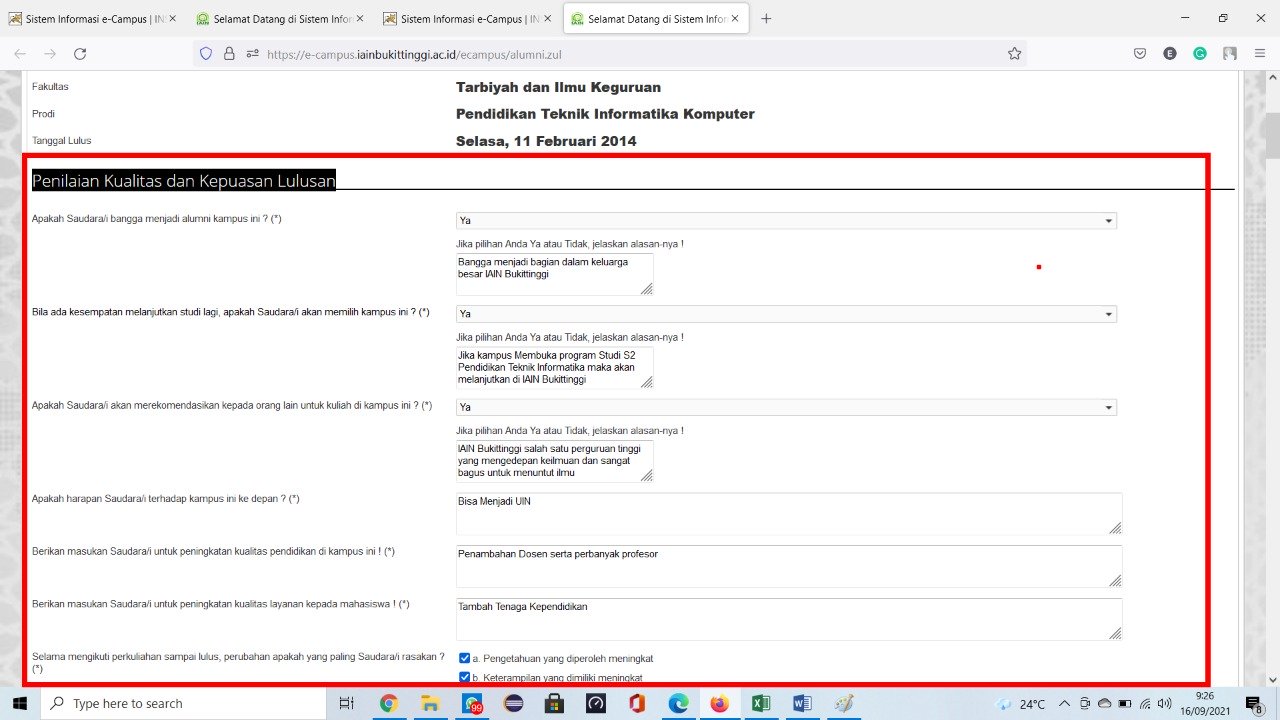Click the shield tracking protection icon
This screenshot has height=720, width=1280.
[x=207, y=54]
